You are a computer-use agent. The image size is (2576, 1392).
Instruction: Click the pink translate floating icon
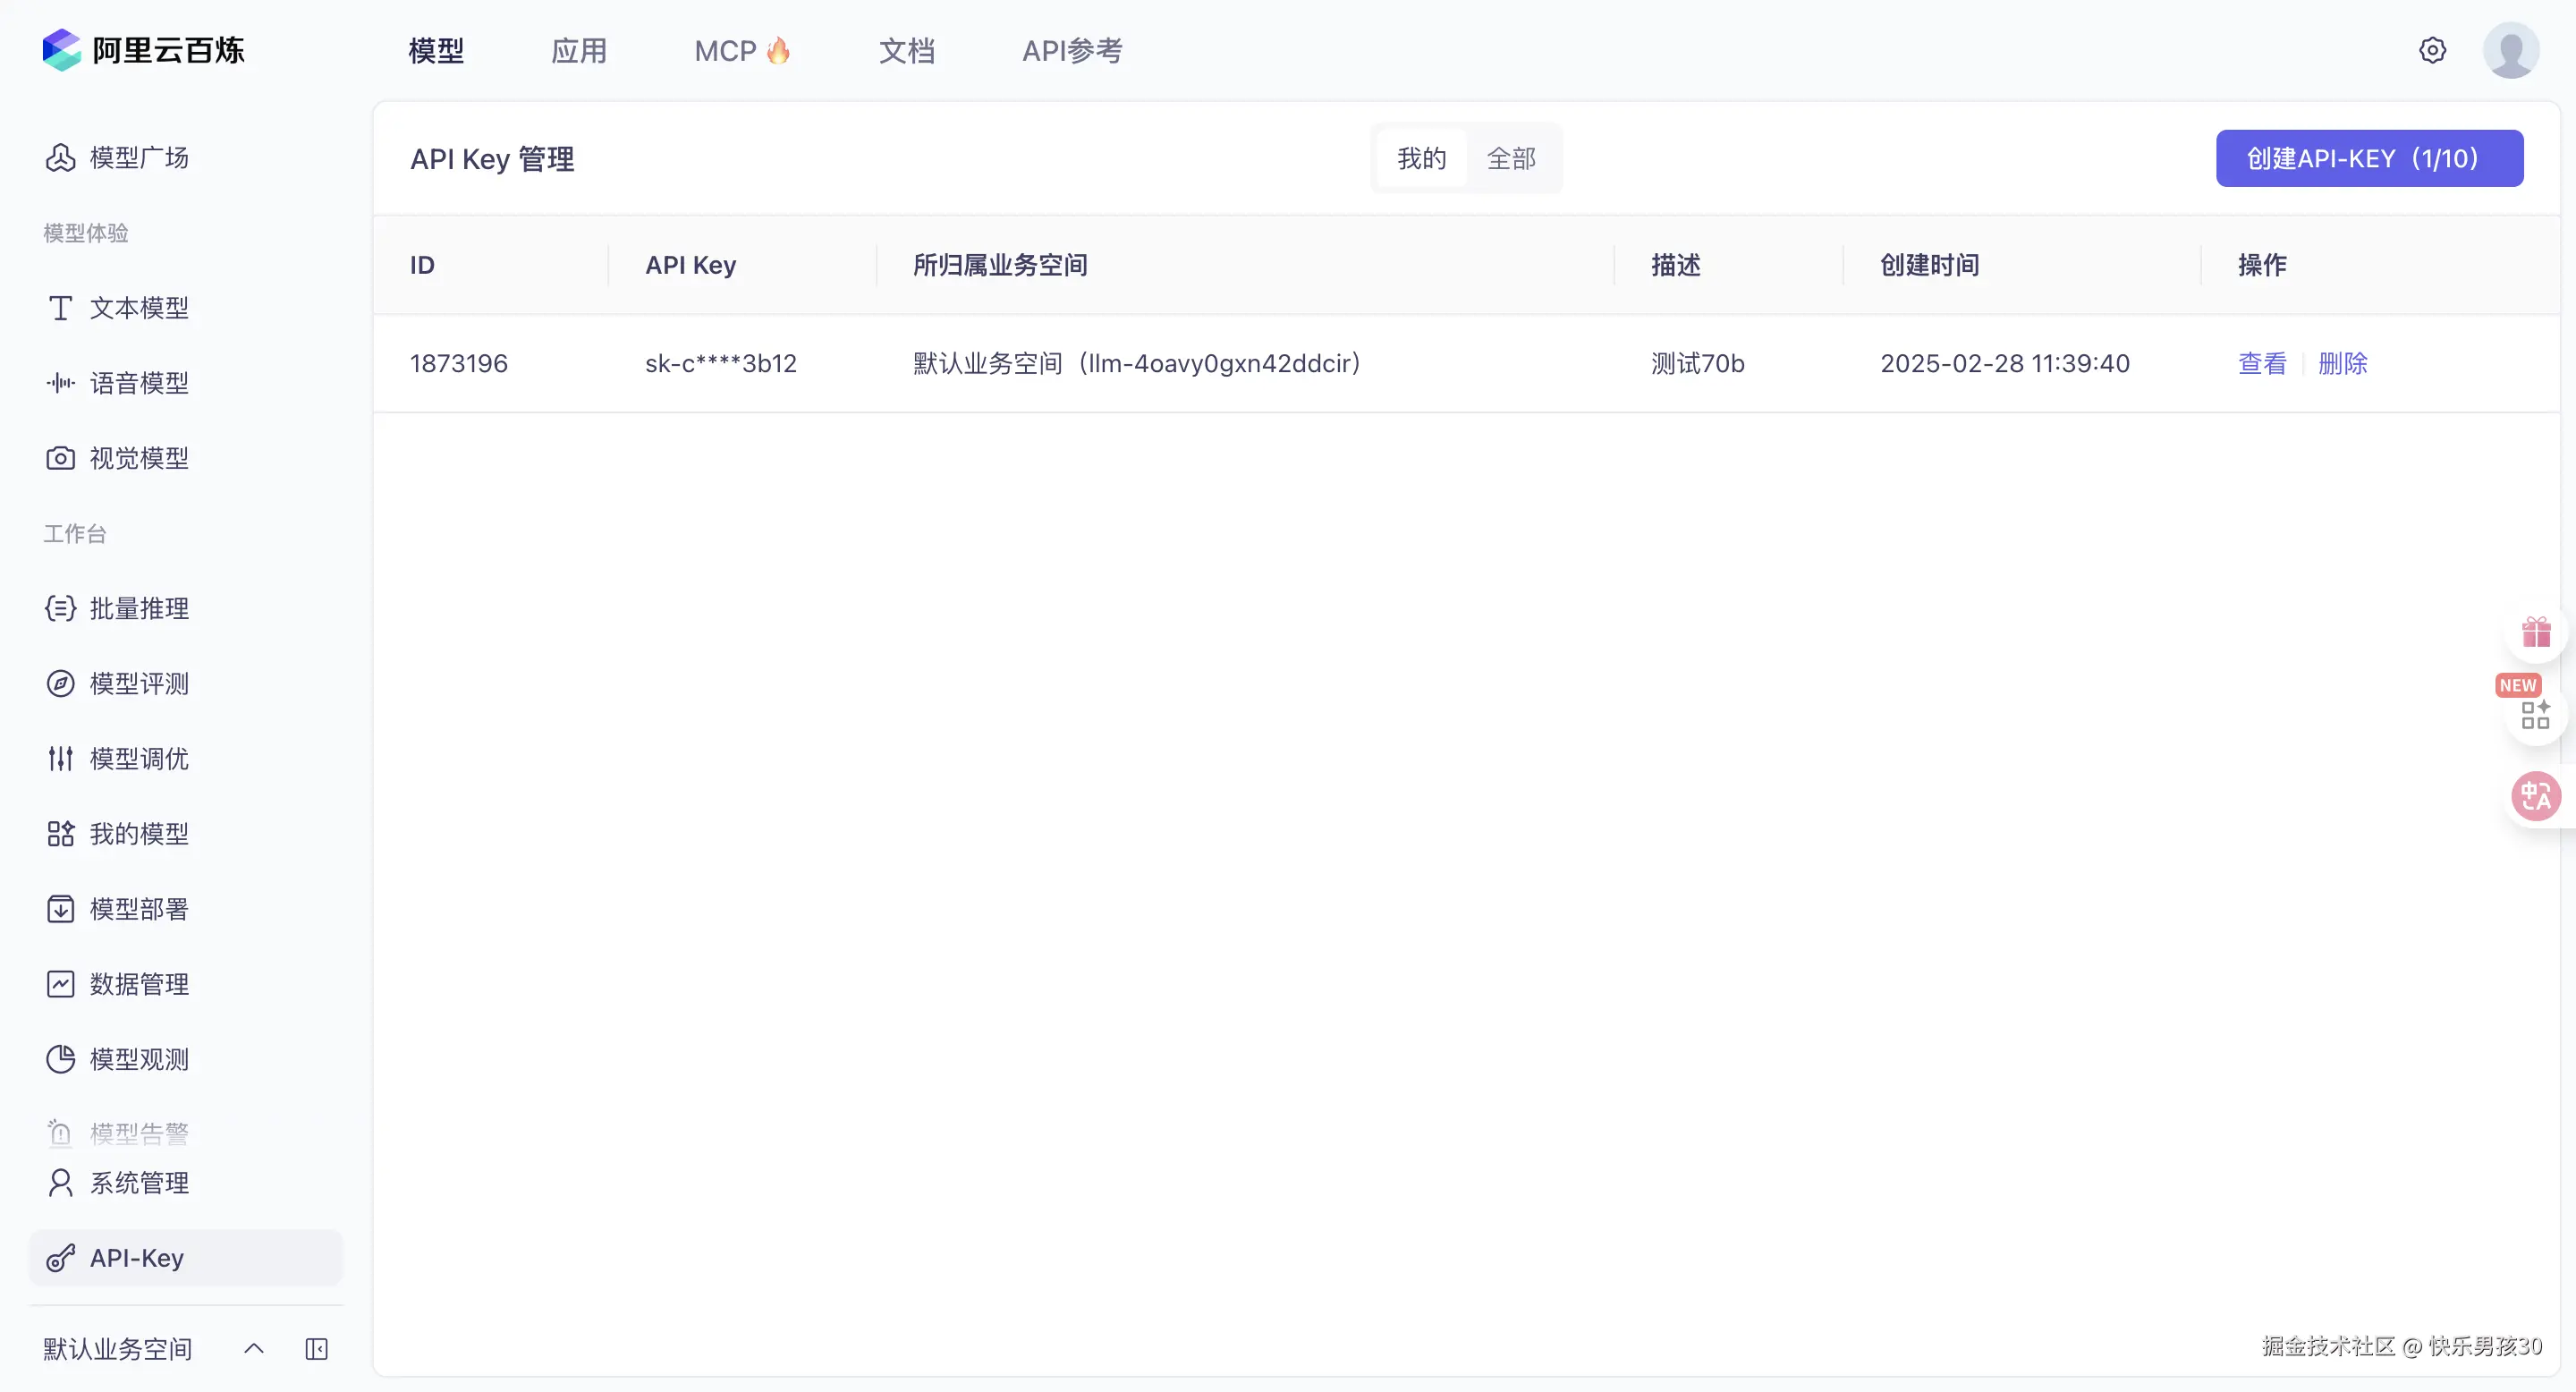[x=2536, y=796]
